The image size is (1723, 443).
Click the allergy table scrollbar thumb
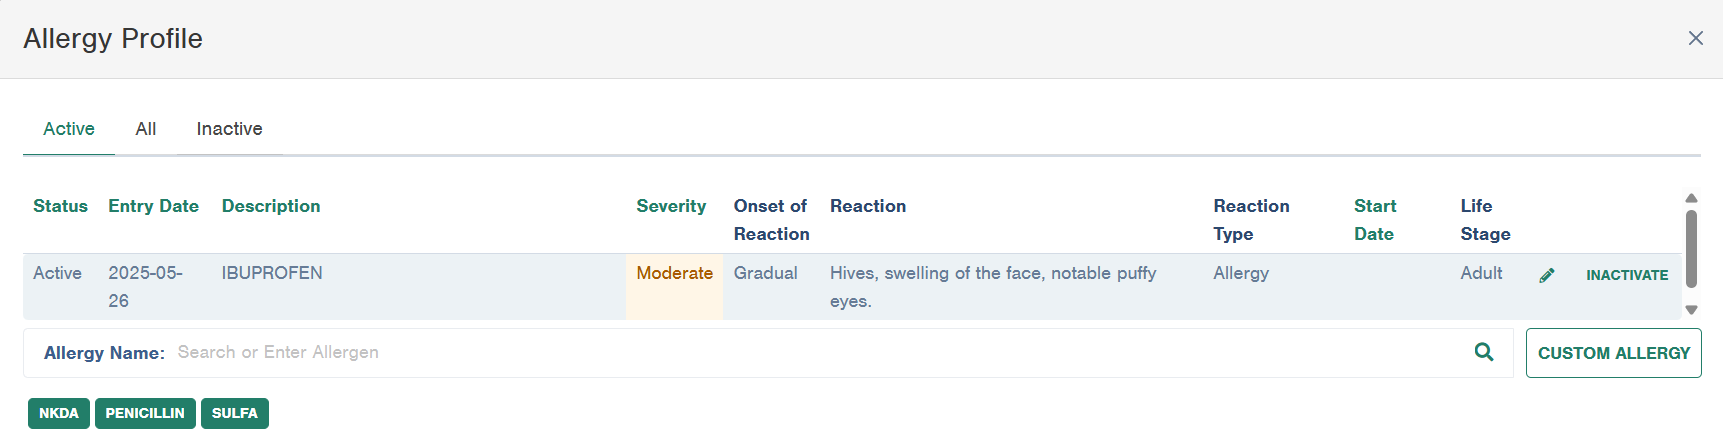(1691, 248)
